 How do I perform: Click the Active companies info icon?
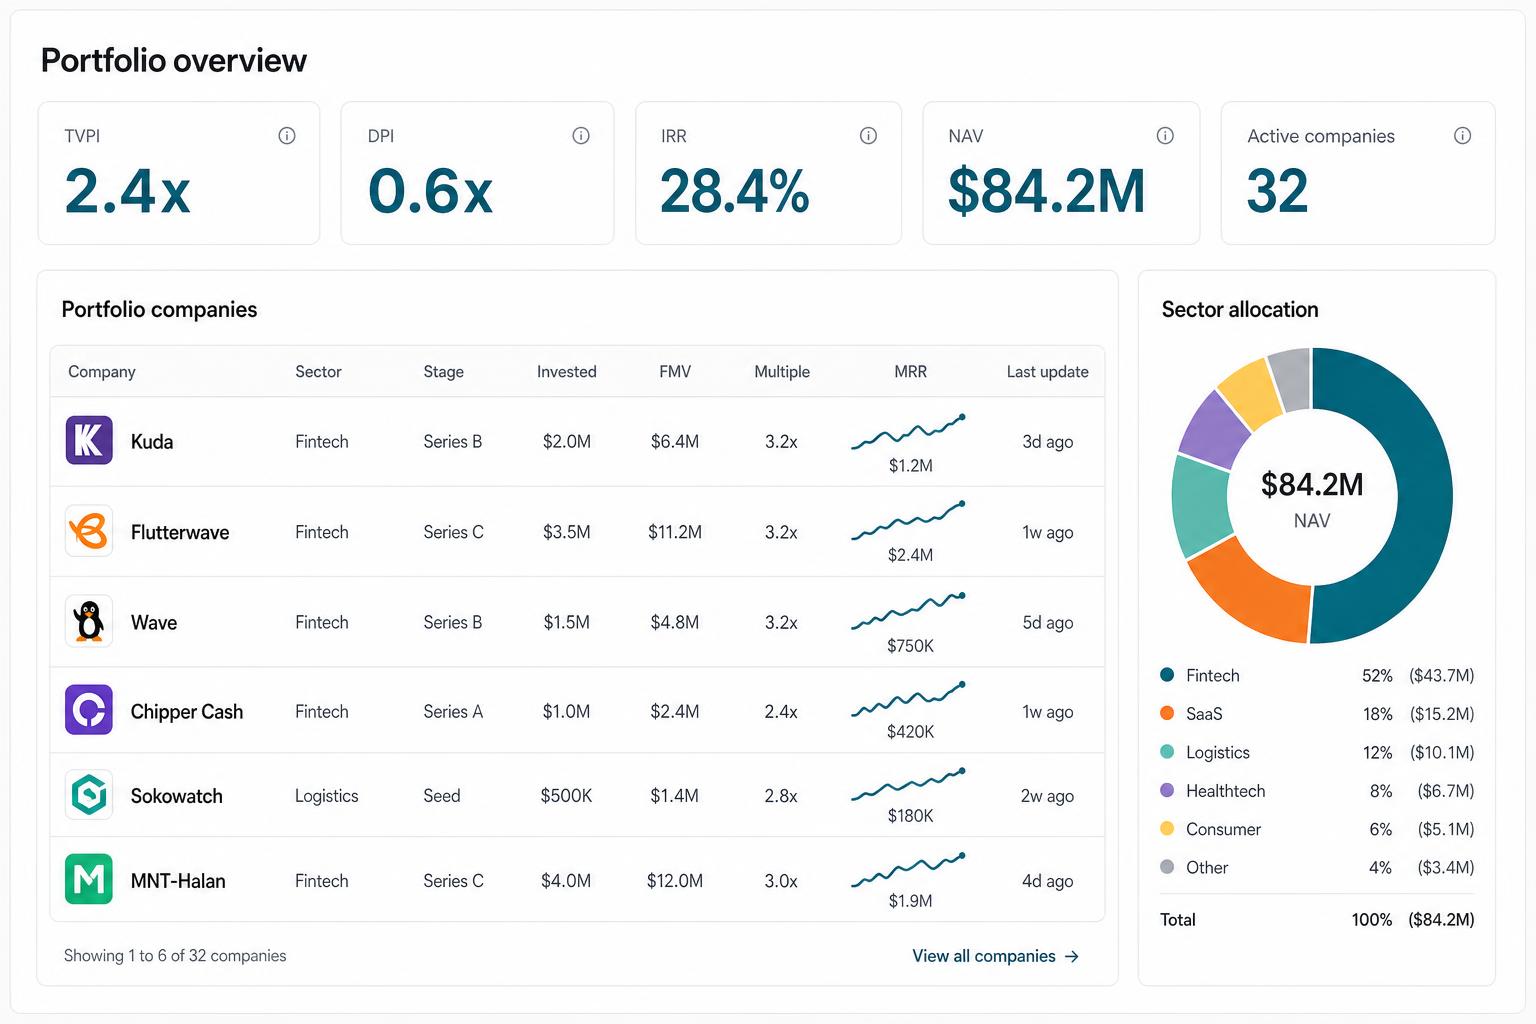[1462, 136]
